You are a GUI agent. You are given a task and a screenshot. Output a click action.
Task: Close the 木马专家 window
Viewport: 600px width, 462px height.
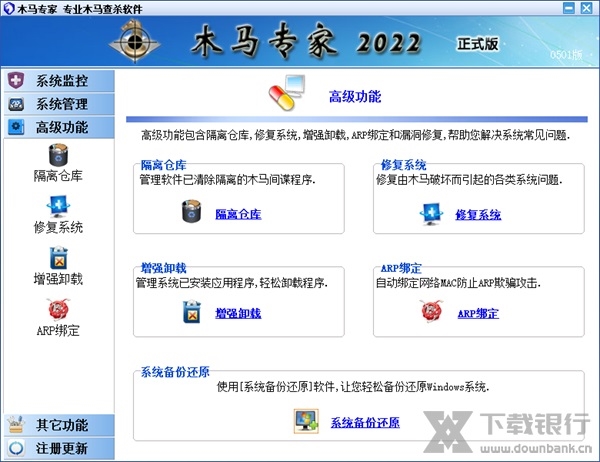coord(586,8)
